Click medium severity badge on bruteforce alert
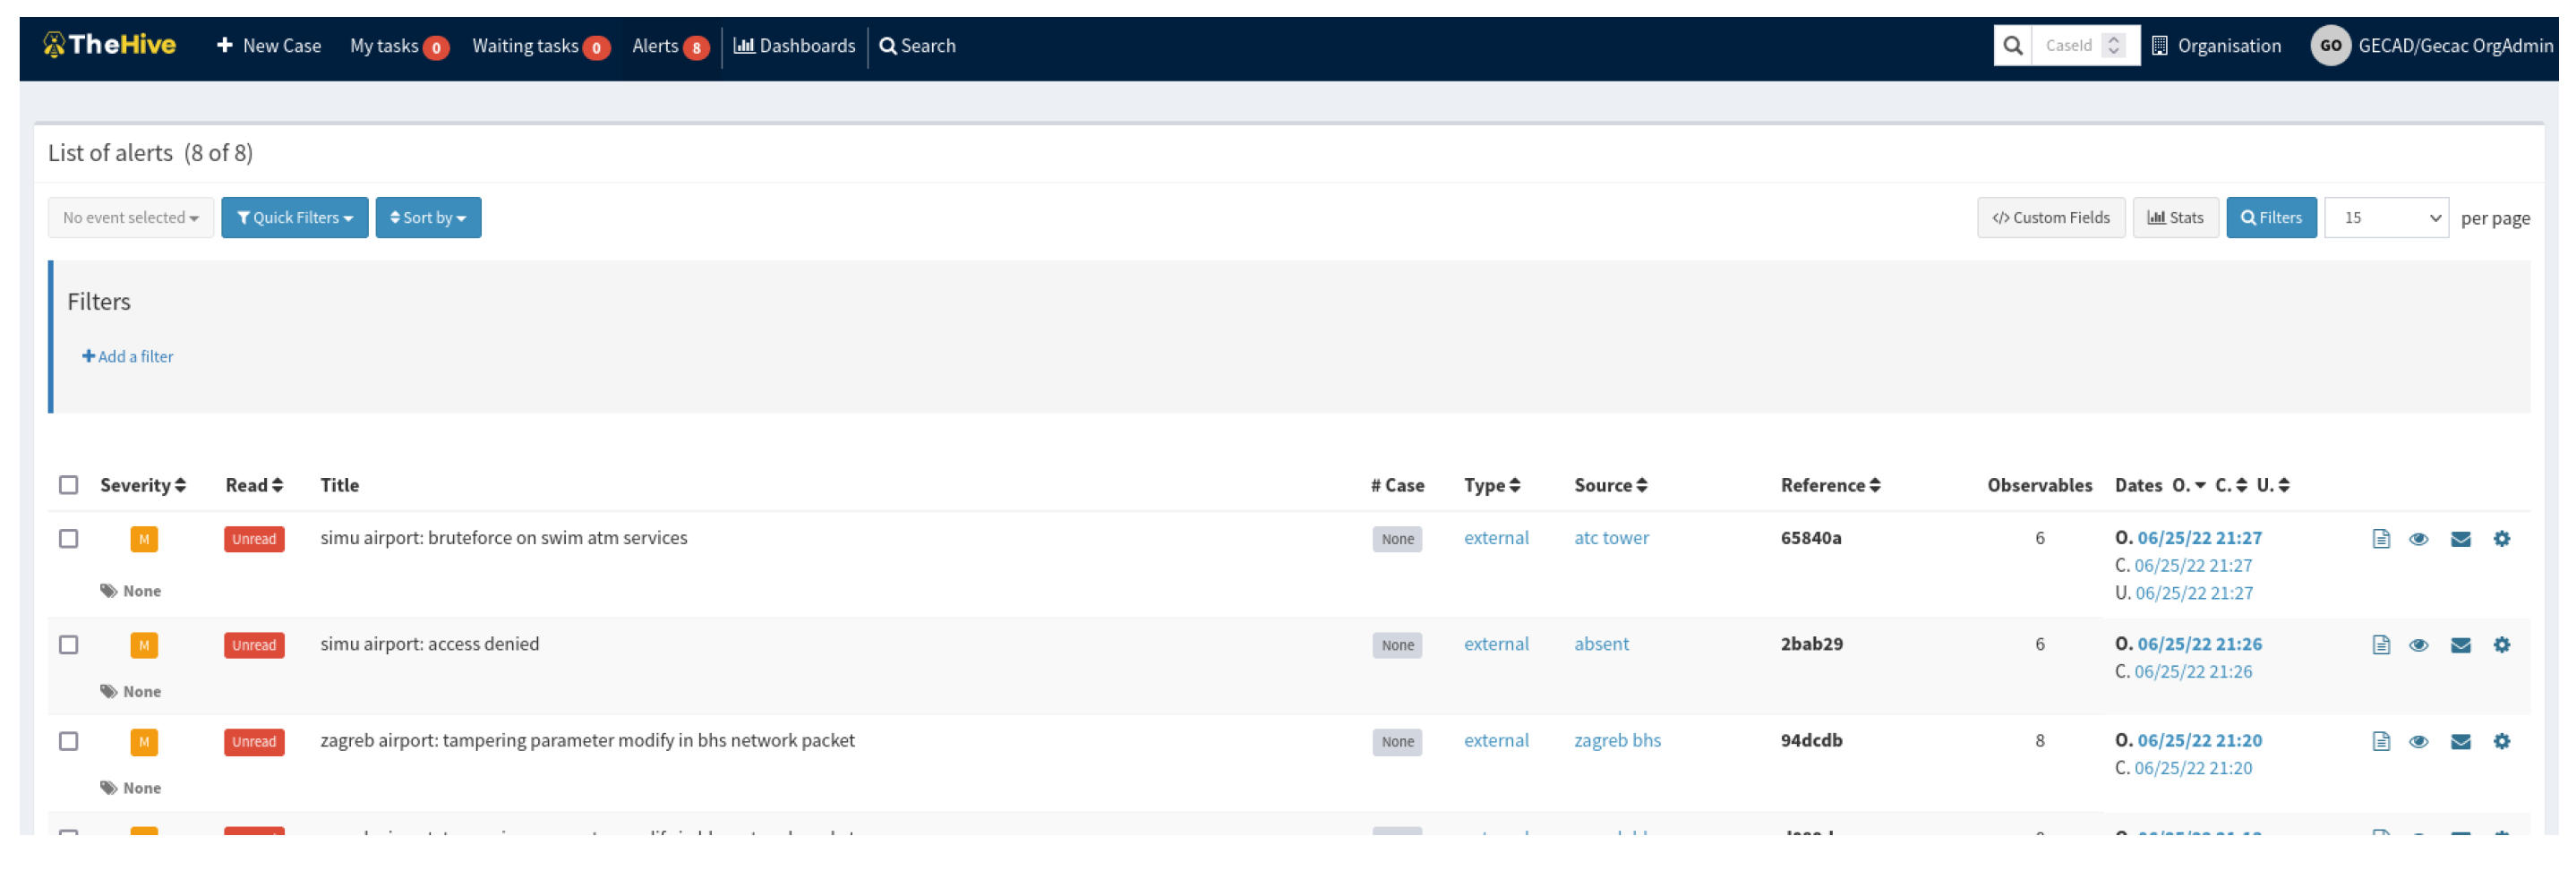Screen dimensions: 2576x870 (144, 539)
